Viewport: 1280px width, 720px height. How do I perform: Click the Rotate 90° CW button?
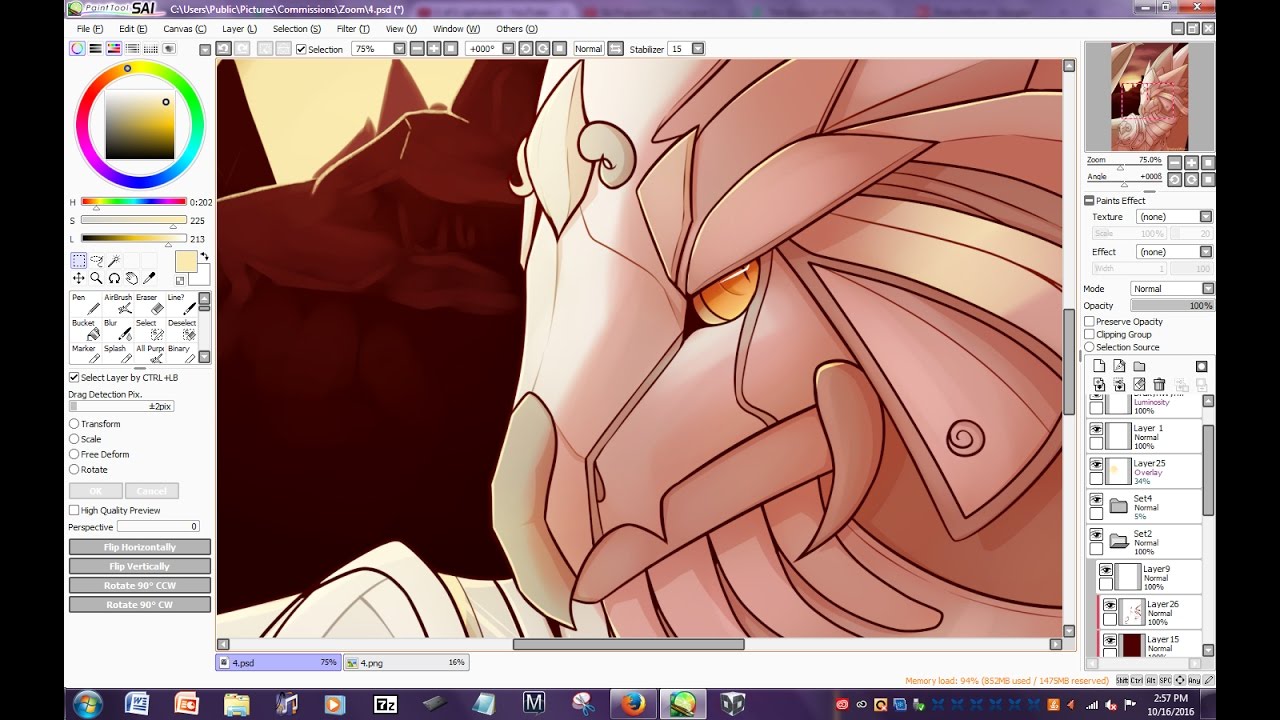tap(140, 604)
